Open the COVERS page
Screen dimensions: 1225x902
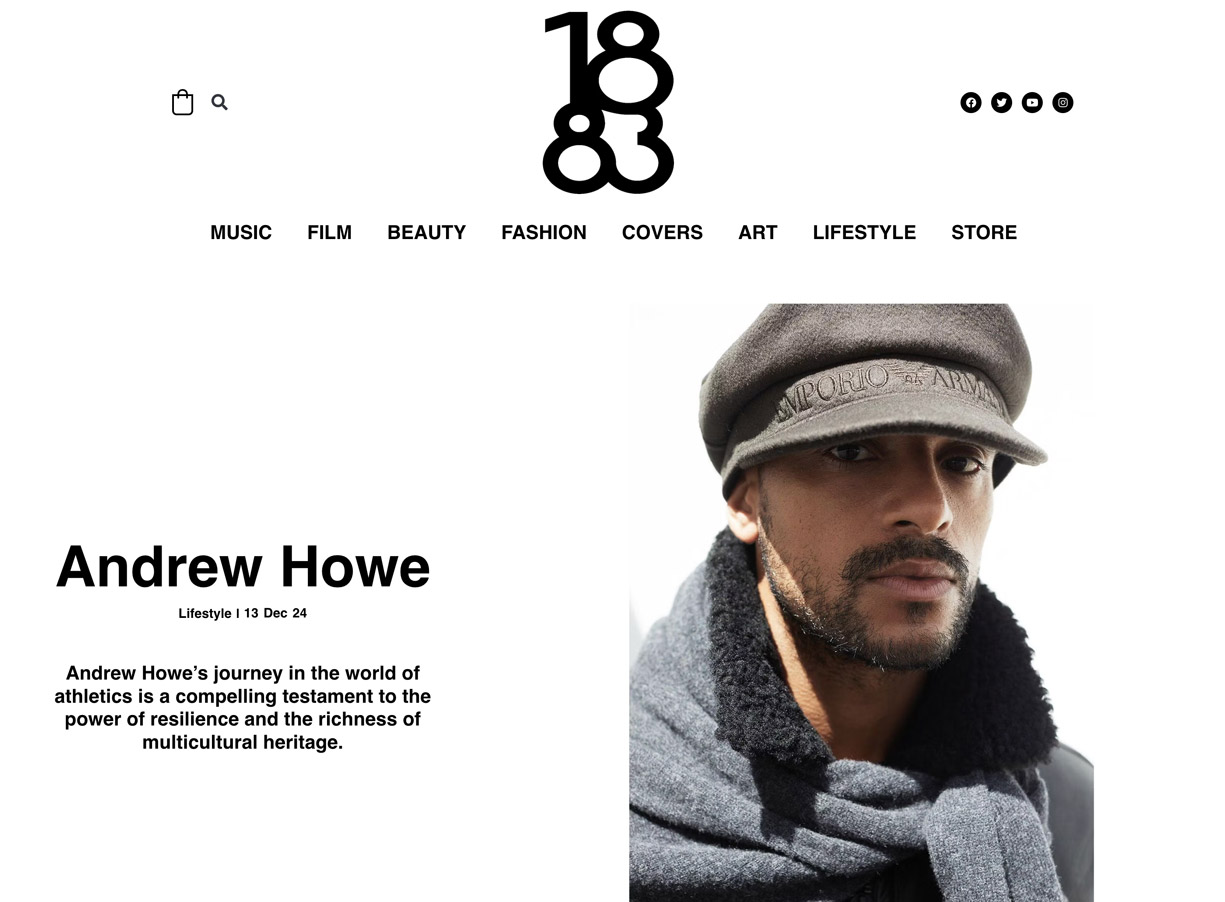coord(662,232)
